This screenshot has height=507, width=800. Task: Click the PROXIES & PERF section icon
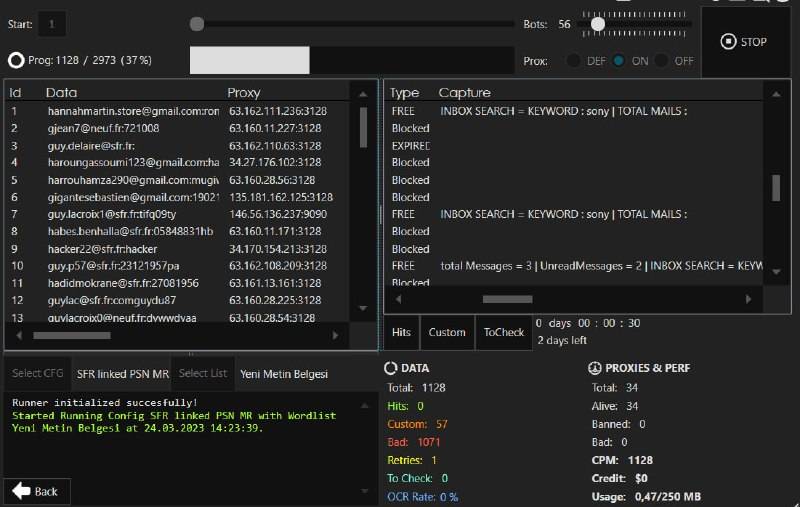594,368
